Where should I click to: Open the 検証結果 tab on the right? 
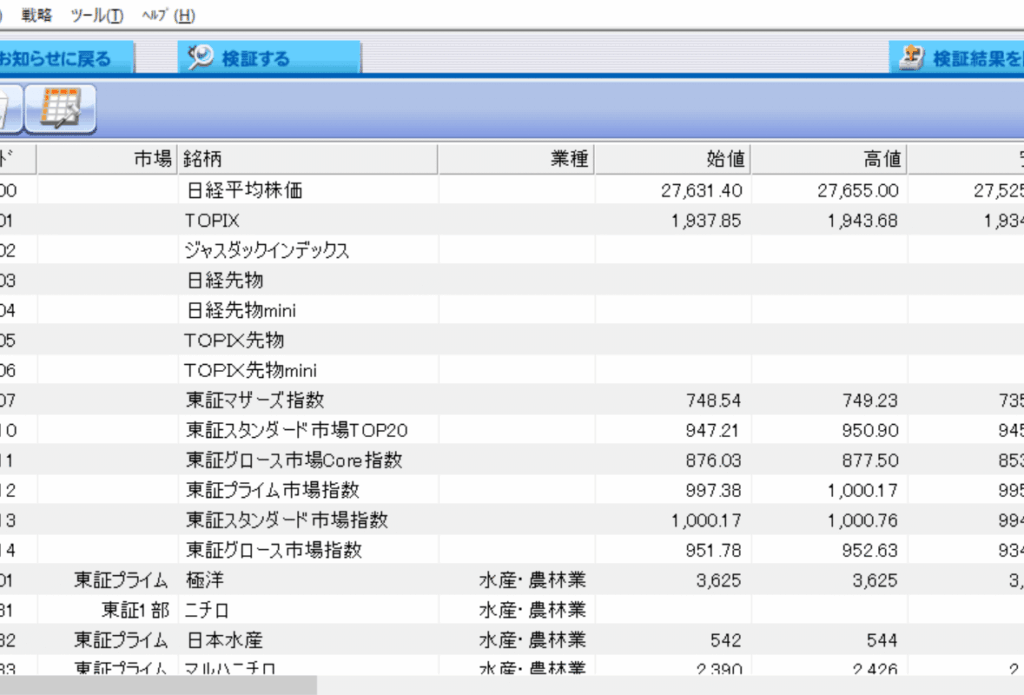(x=975, y=58)
